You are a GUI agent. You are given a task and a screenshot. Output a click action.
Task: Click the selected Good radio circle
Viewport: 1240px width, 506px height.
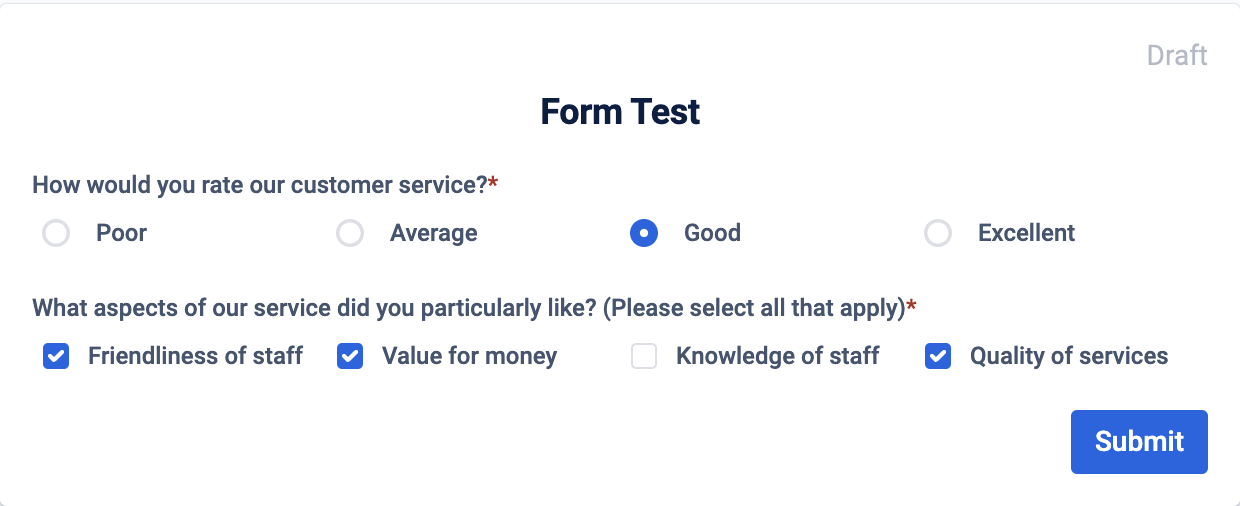point(644,234)
